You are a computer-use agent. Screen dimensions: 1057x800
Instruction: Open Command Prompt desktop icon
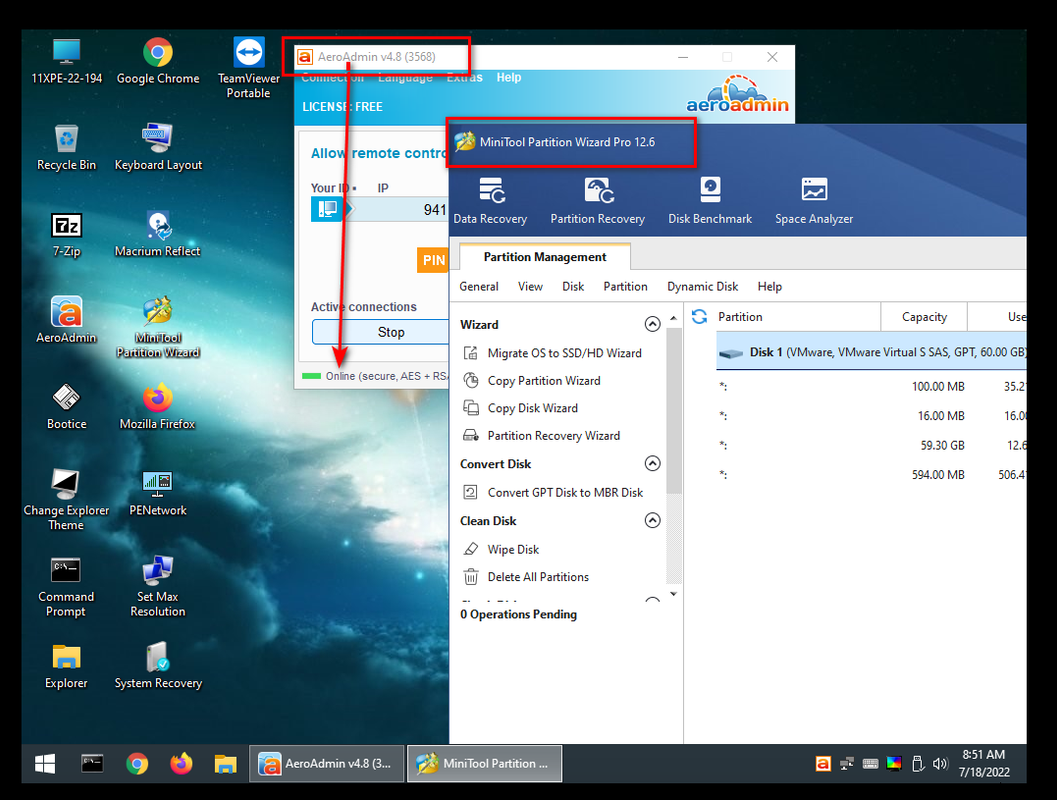coord(66,586)
